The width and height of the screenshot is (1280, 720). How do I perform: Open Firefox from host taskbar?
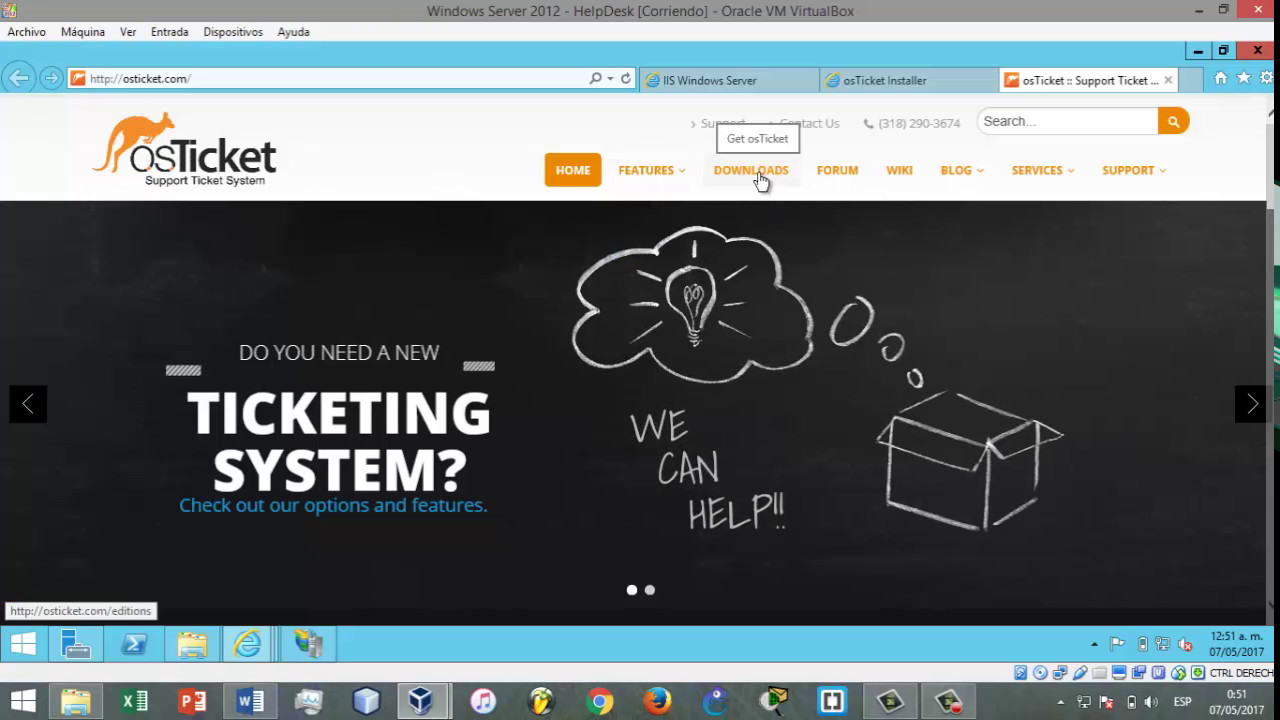tap(657, 702)
